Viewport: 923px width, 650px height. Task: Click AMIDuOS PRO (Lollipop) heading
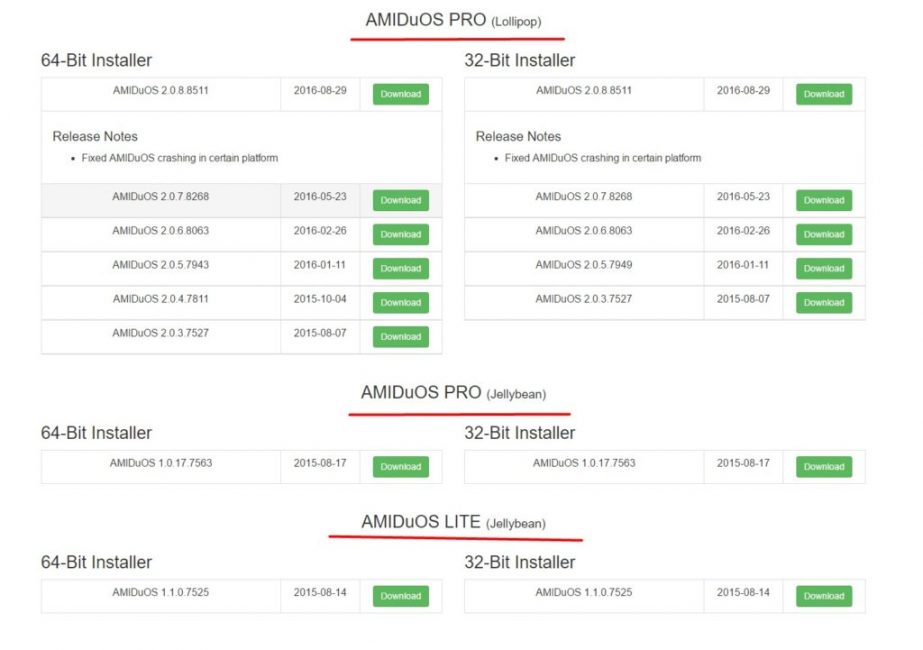coord(453,20)
